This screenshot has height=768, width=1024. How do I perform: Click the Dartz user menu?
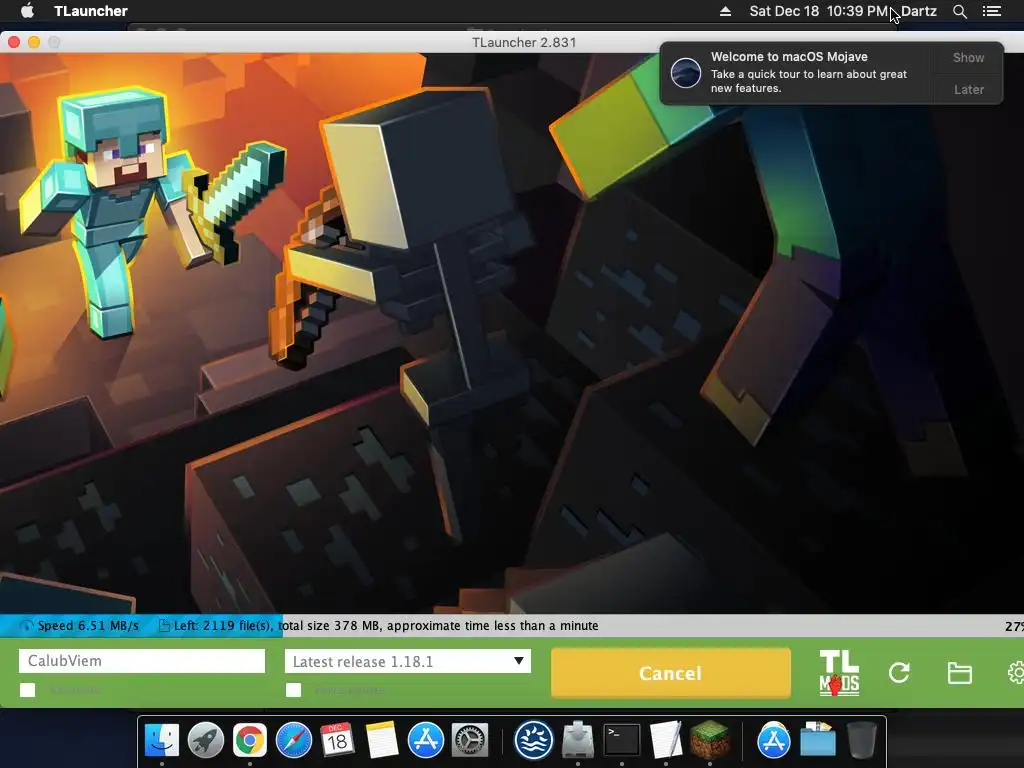tap(918, 11)
